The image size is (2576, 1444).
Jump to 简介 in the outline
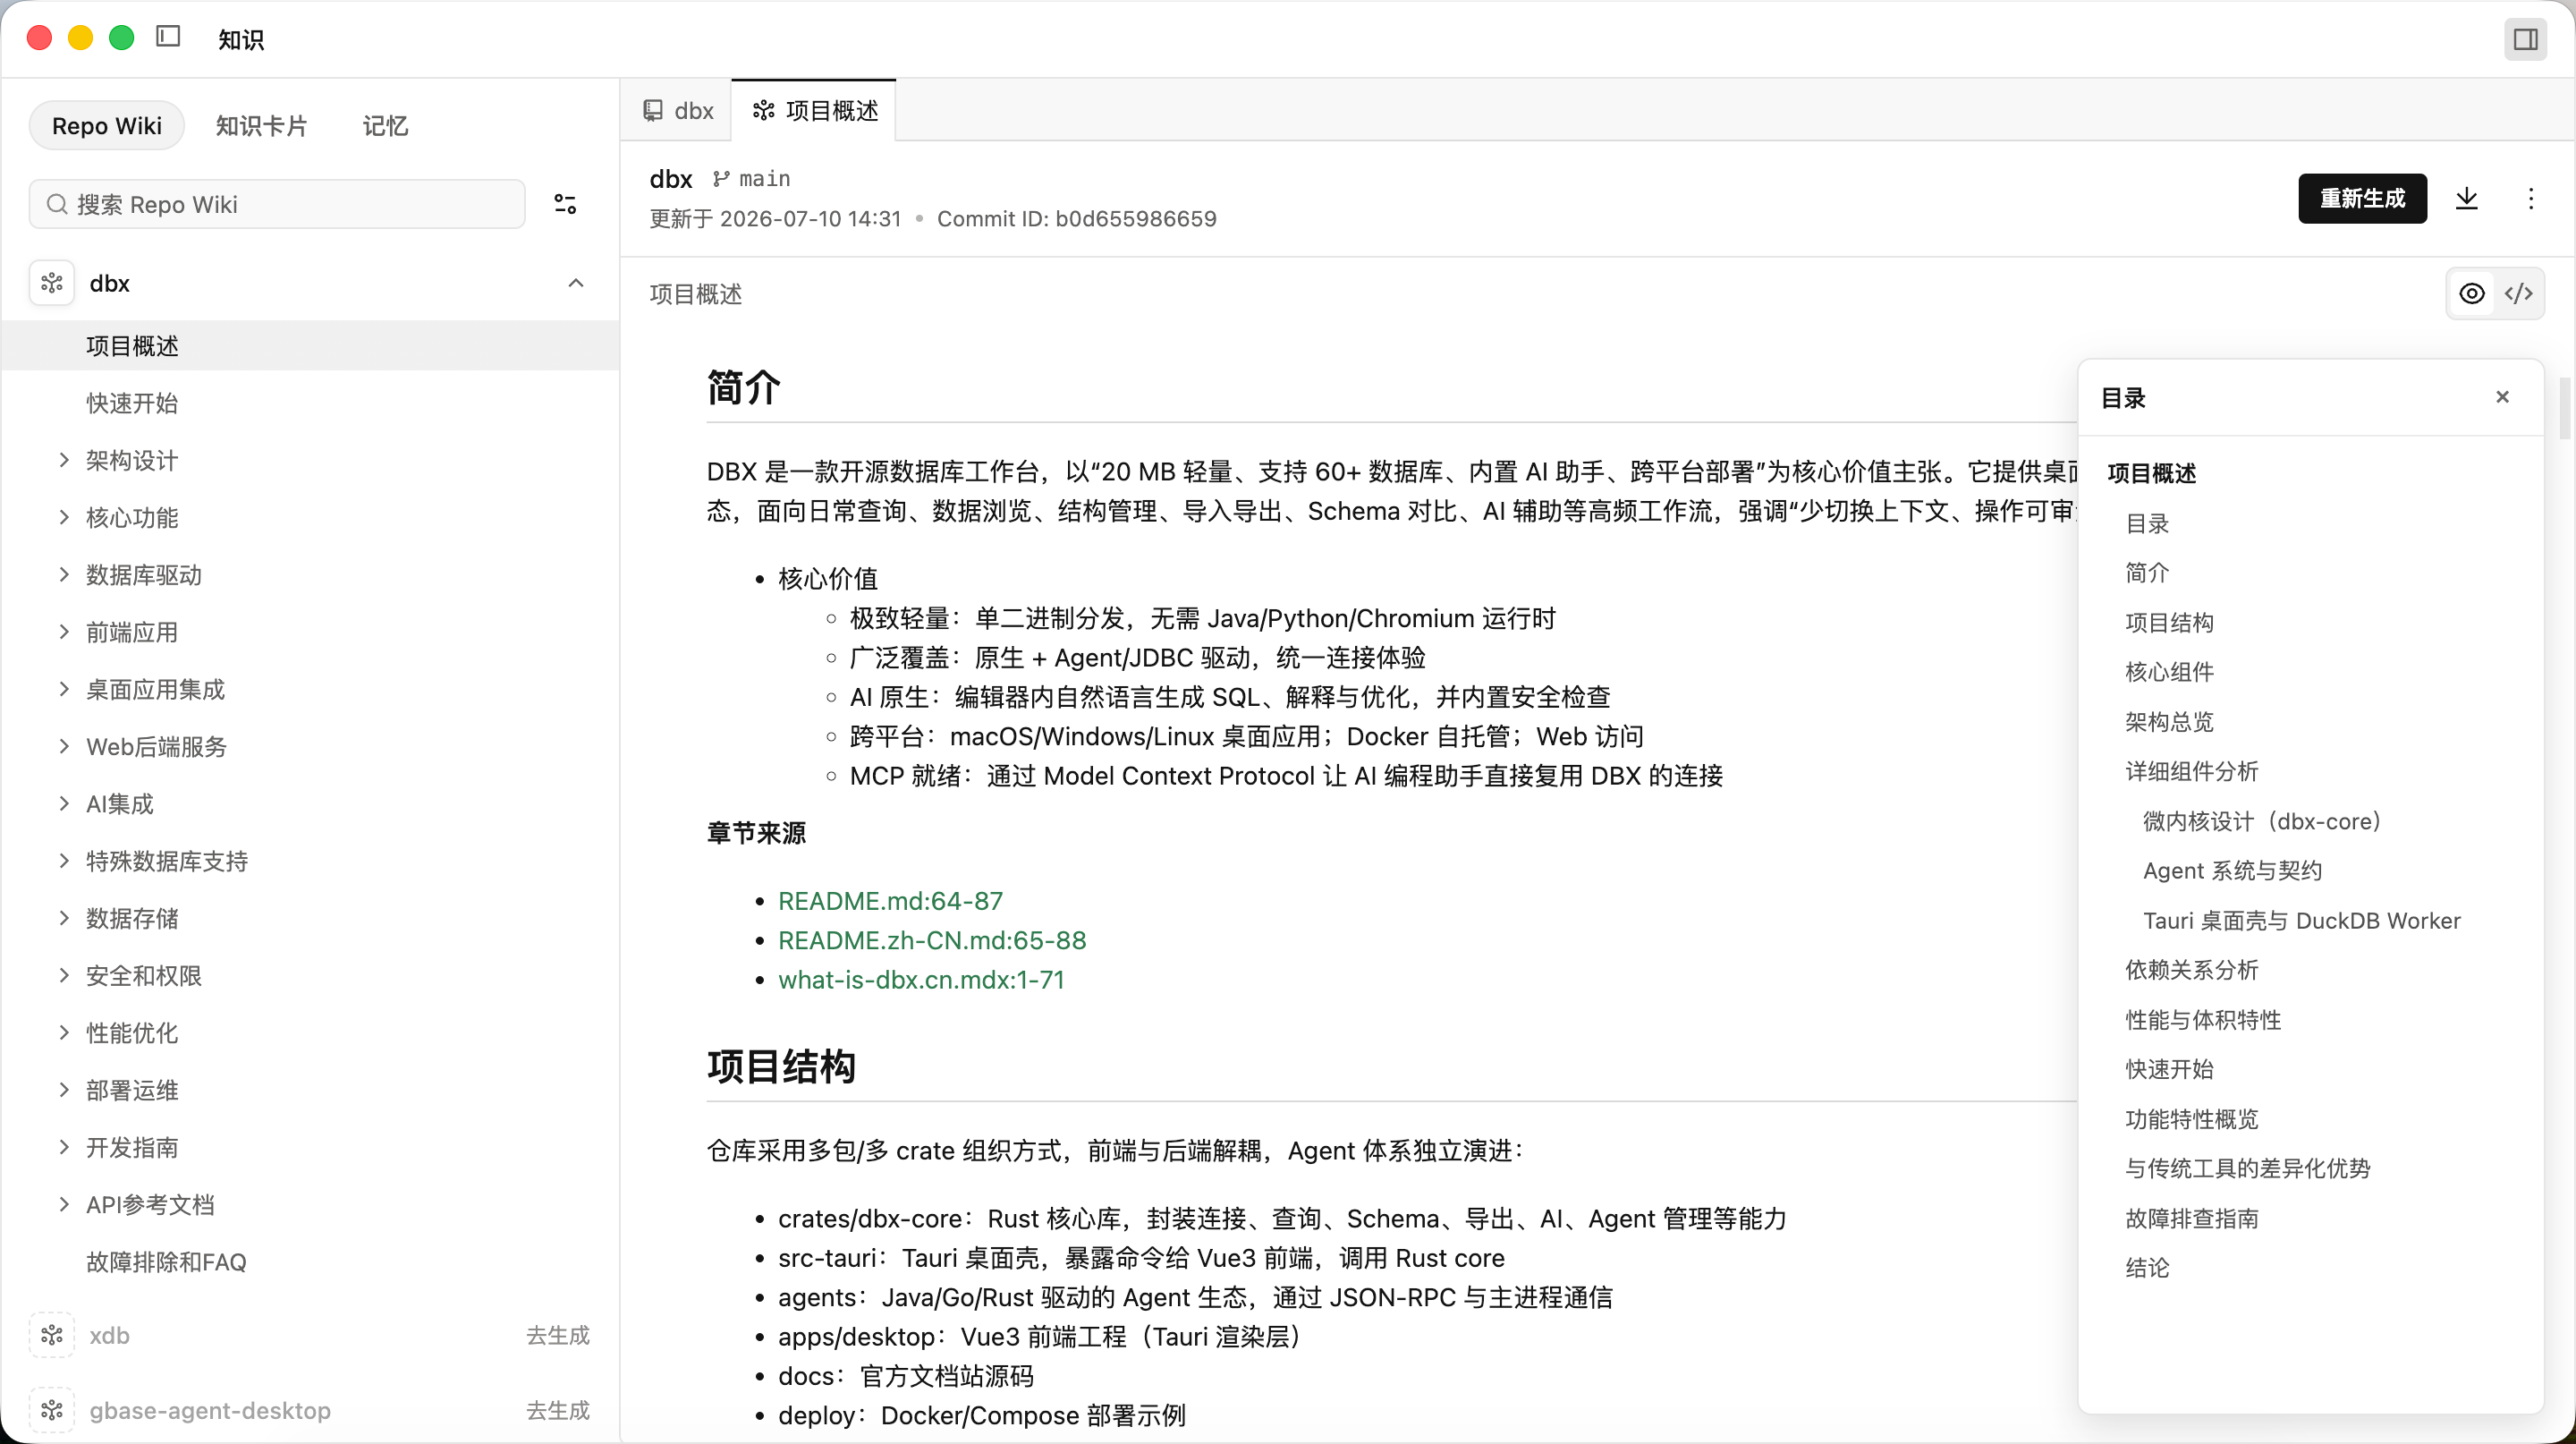(2147, 573)
